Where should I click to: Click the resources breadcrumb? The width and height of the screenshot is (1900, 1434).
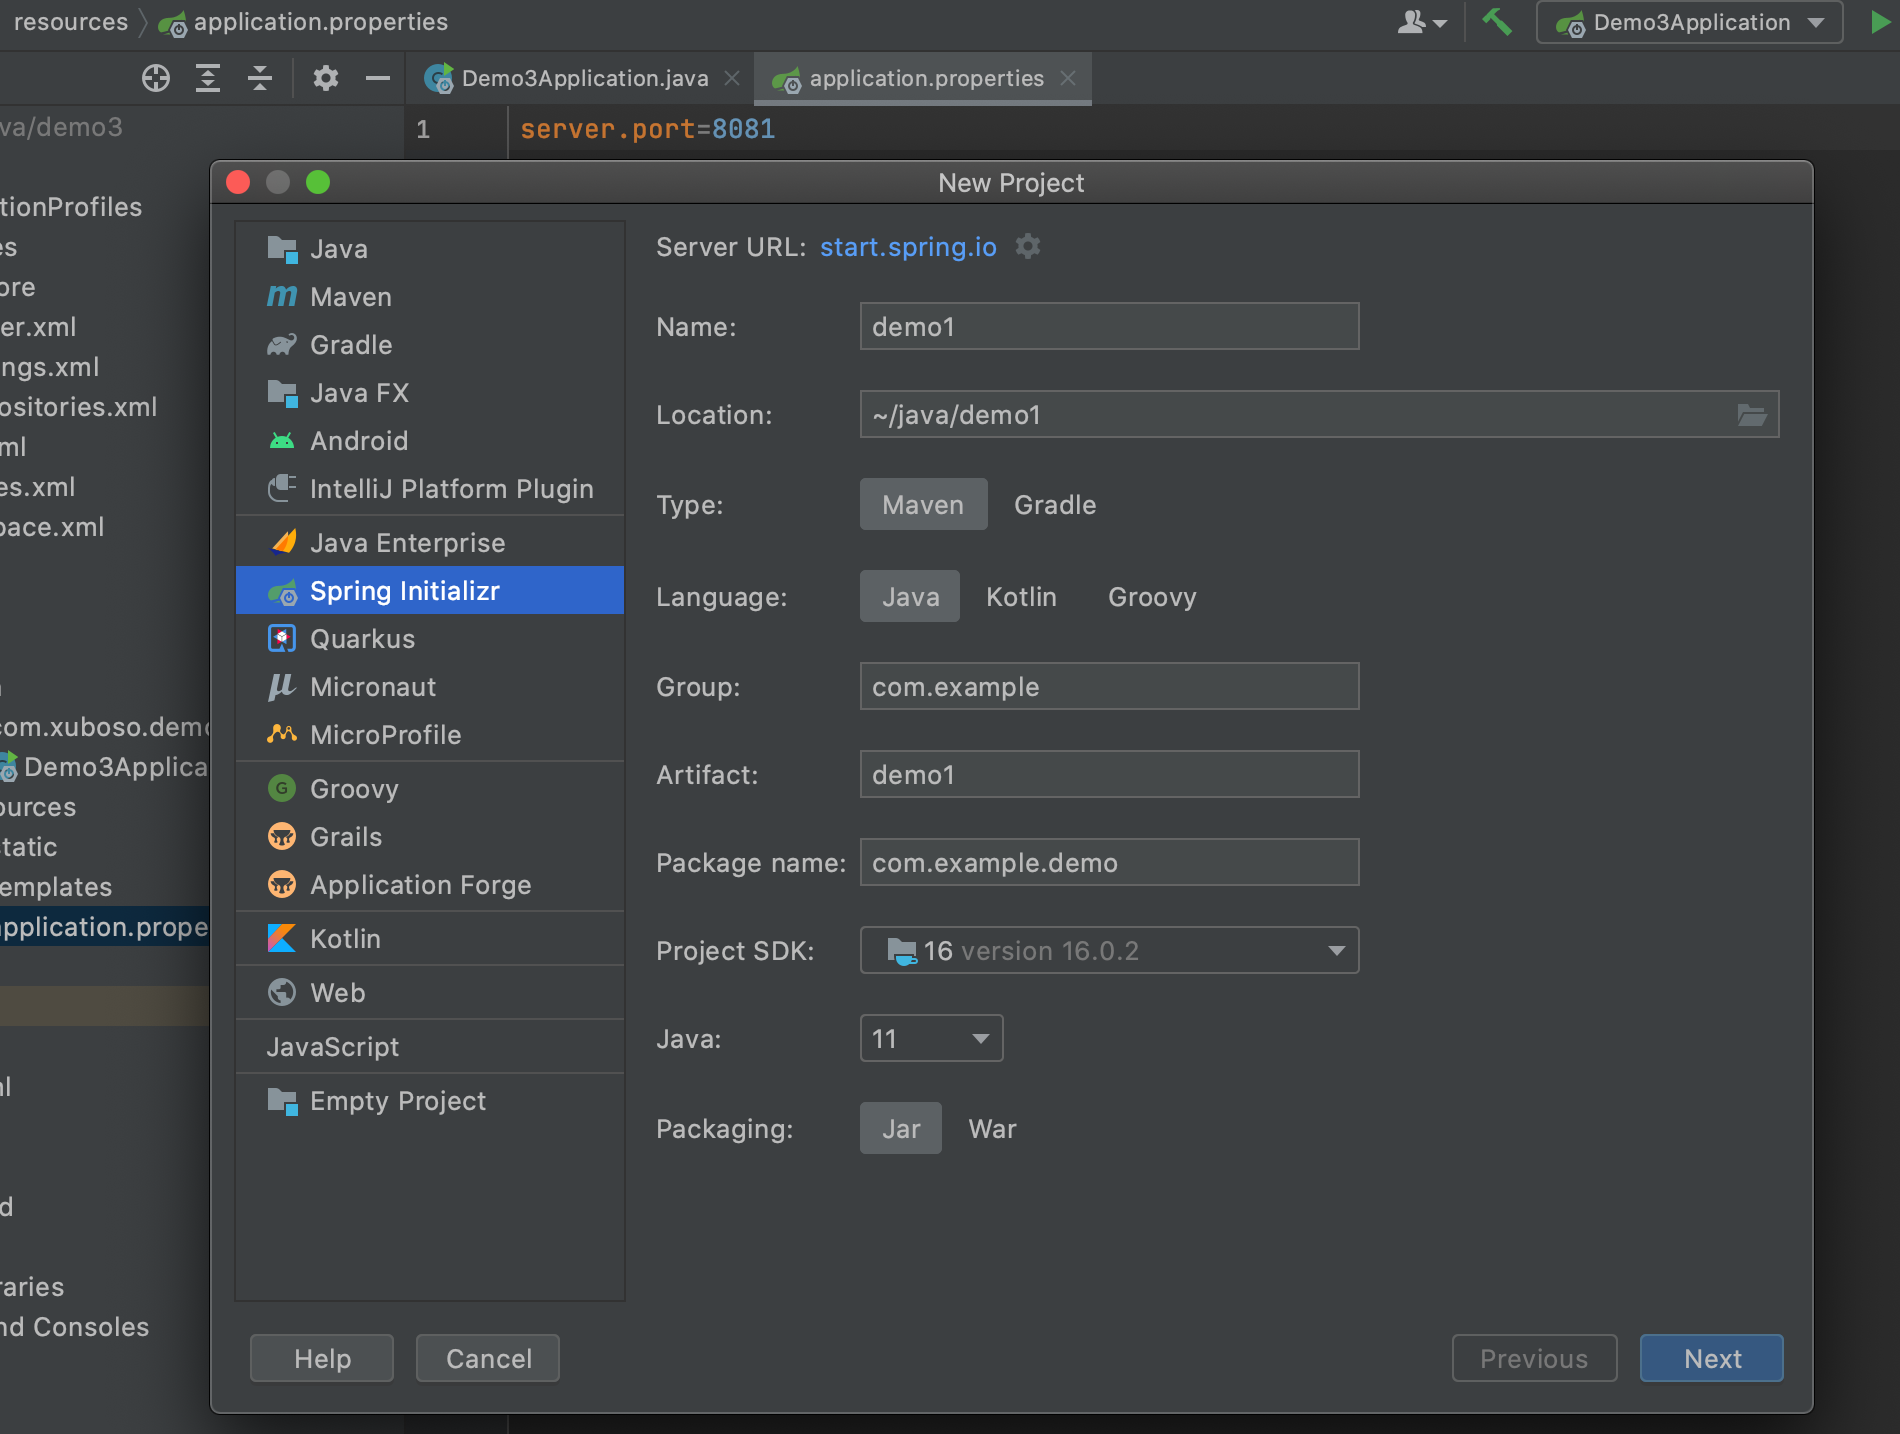click(70, 22)
